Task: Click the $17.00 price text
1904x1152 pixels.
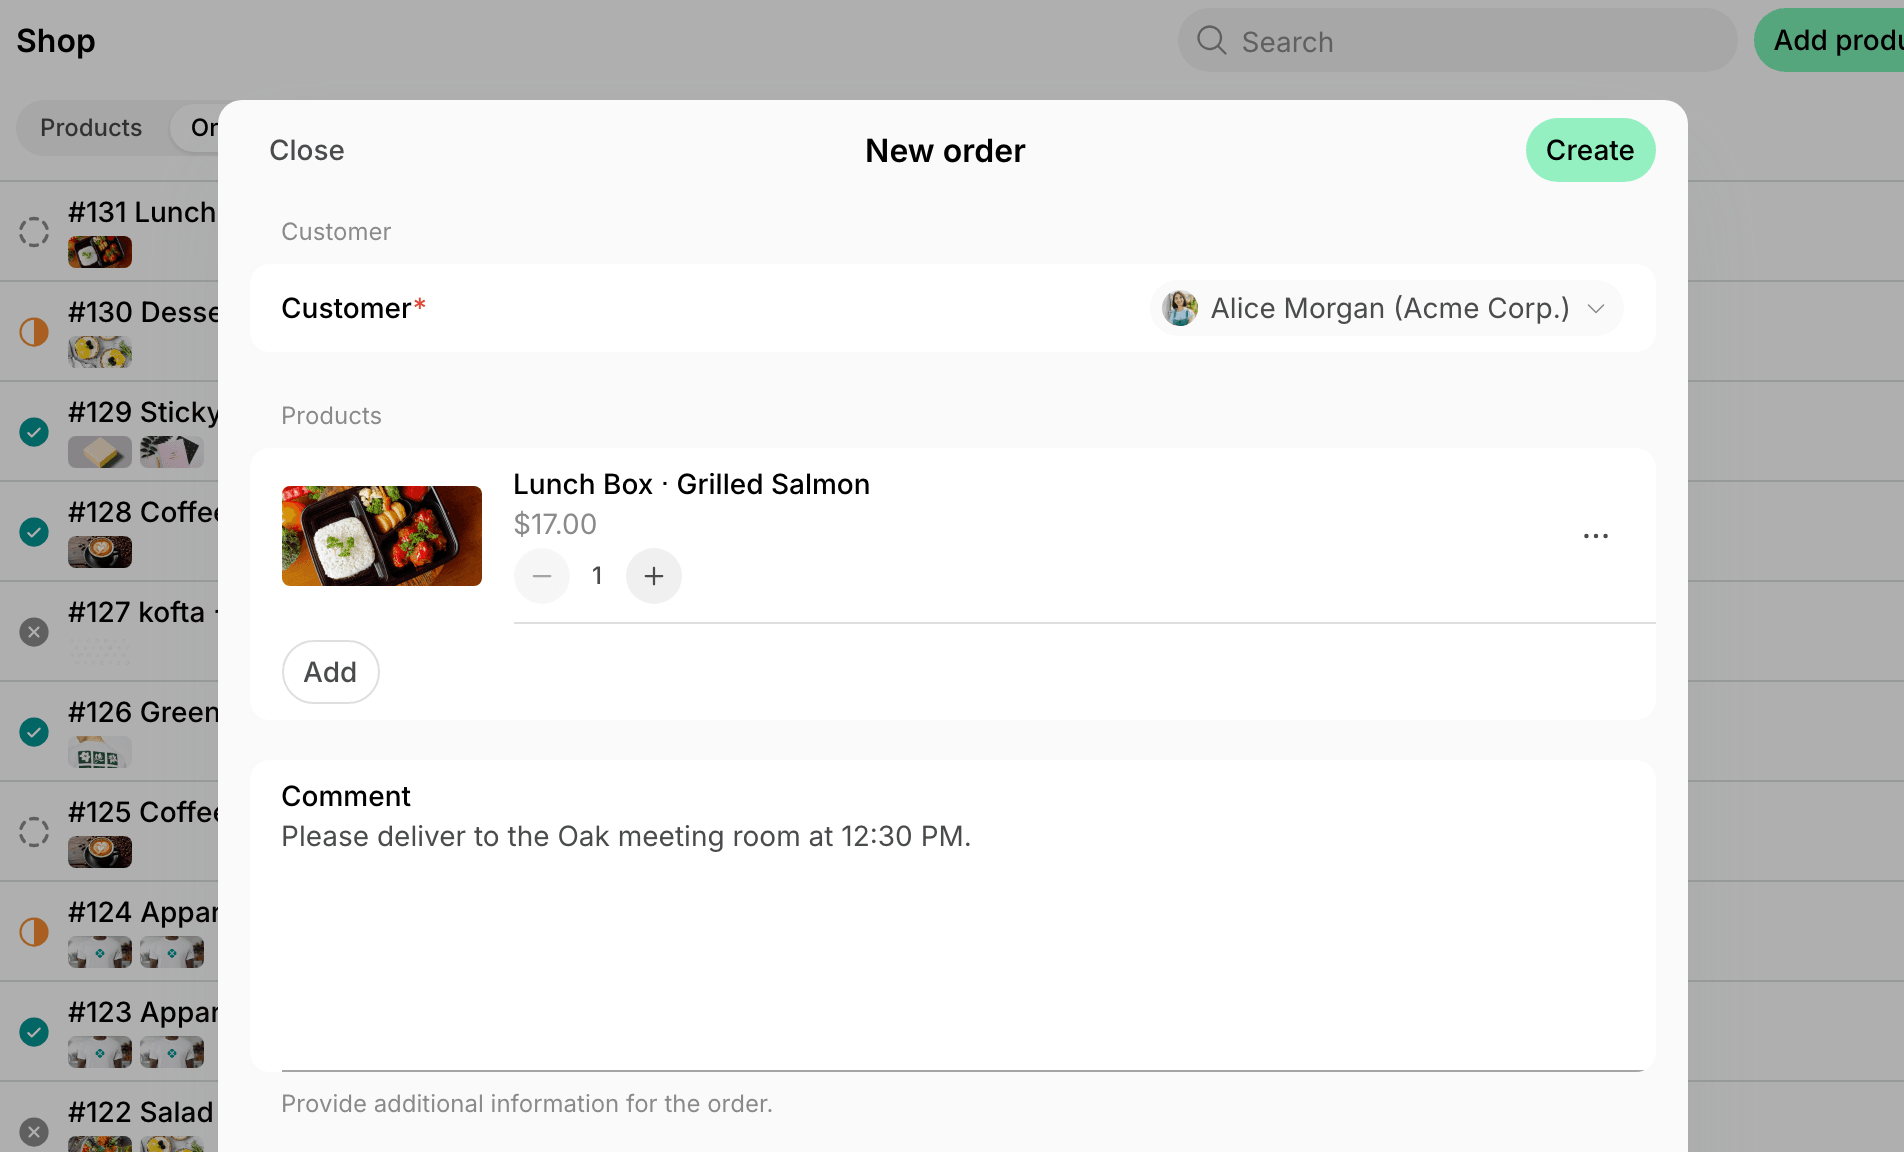Action: (x=555, y=524)
